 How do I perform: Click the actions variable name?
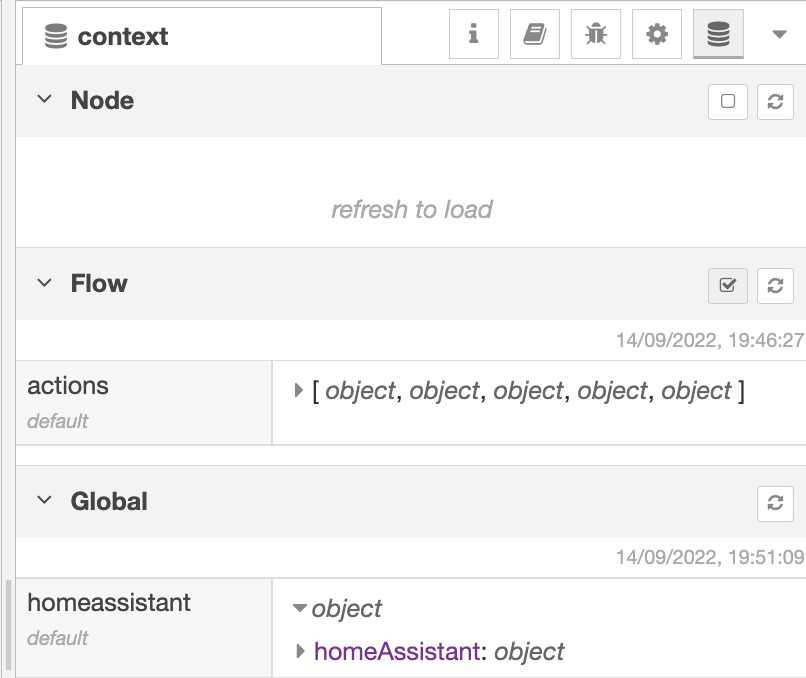[x=68, y=386]
